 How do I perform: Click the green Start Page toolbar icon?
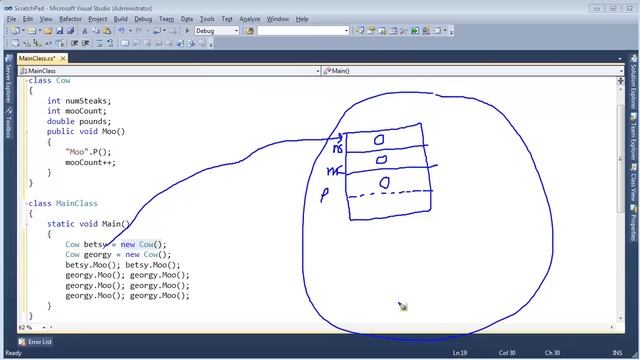pyautogui.click(x=415, y=31)
